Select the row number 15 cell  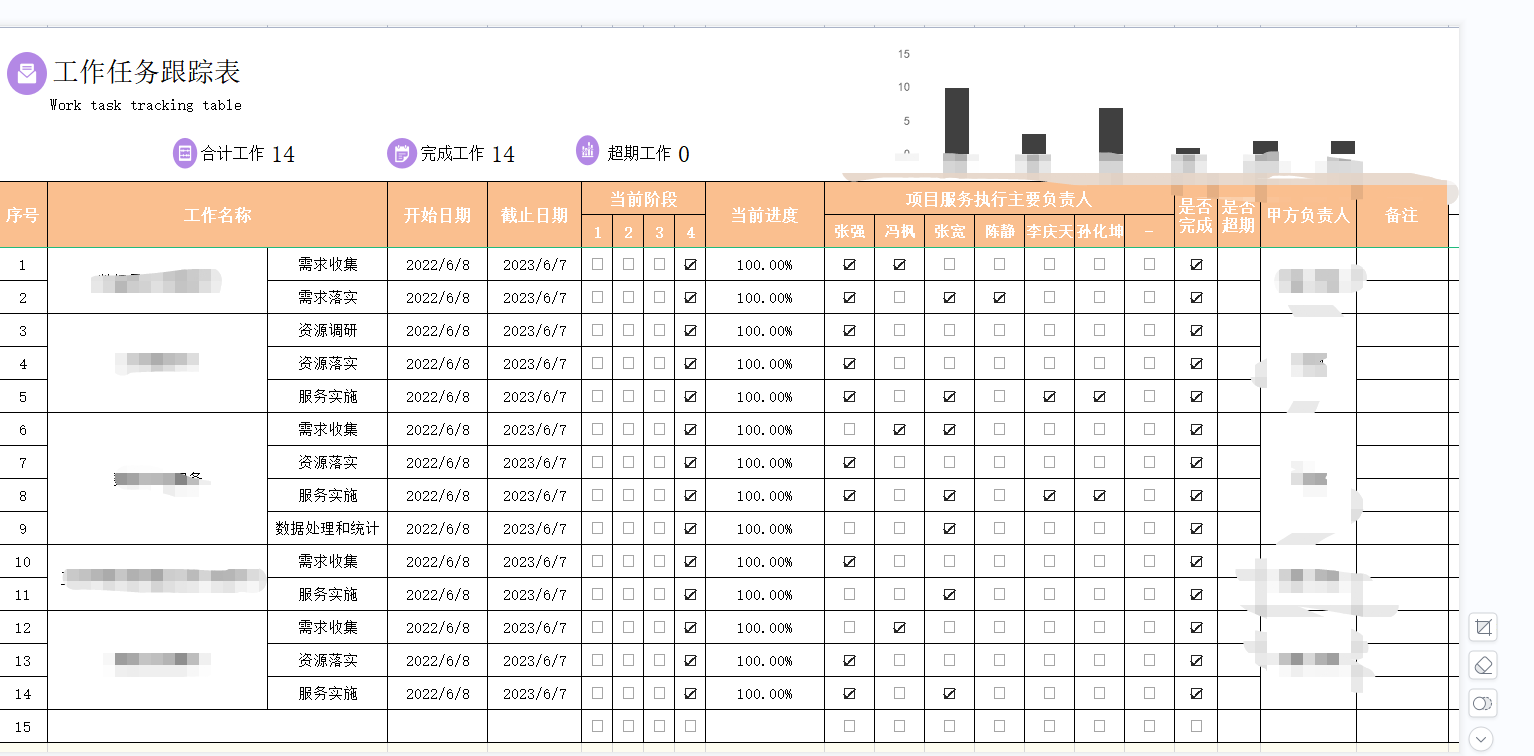(23, 727)
